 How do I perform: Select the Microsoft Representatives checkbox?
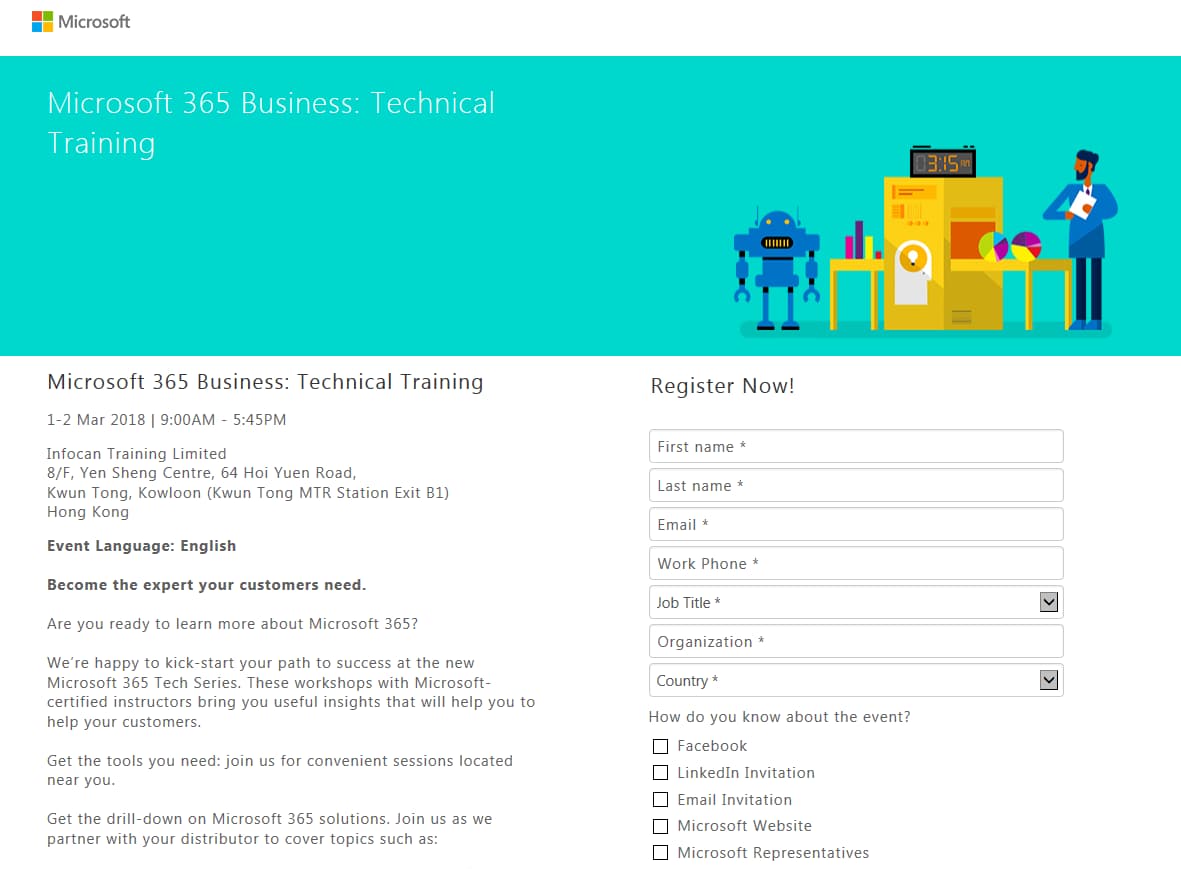coord(661,852)
